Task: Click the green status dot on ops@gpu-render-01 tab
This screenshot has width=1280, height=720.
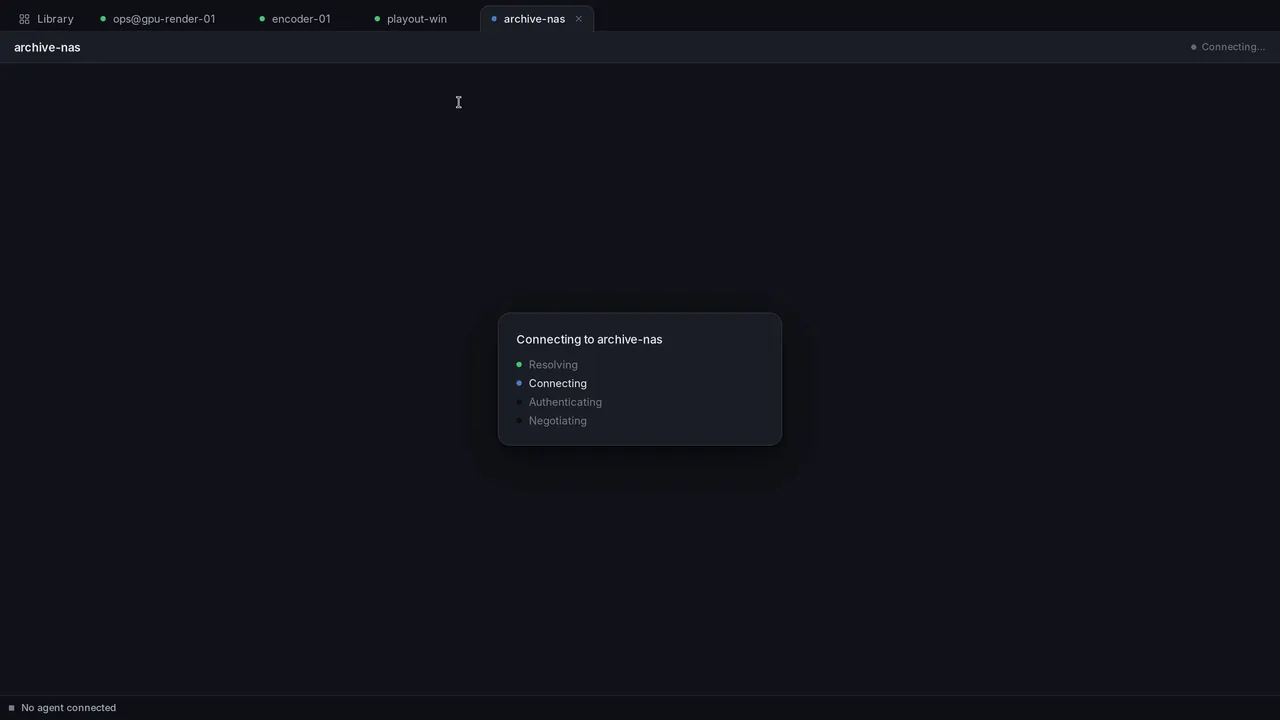Action: pos(103,19)
